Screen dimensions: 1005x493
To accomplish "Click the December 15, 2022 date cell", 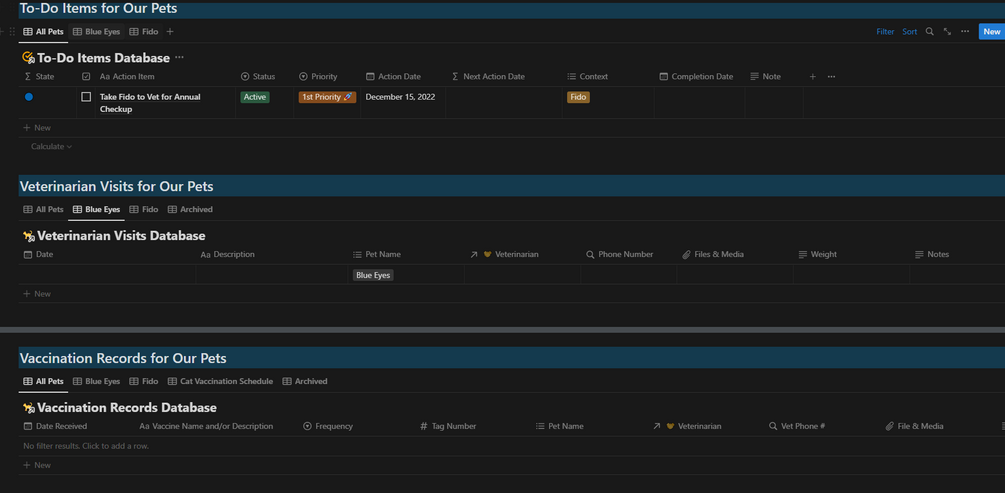I will pos(401,97).
